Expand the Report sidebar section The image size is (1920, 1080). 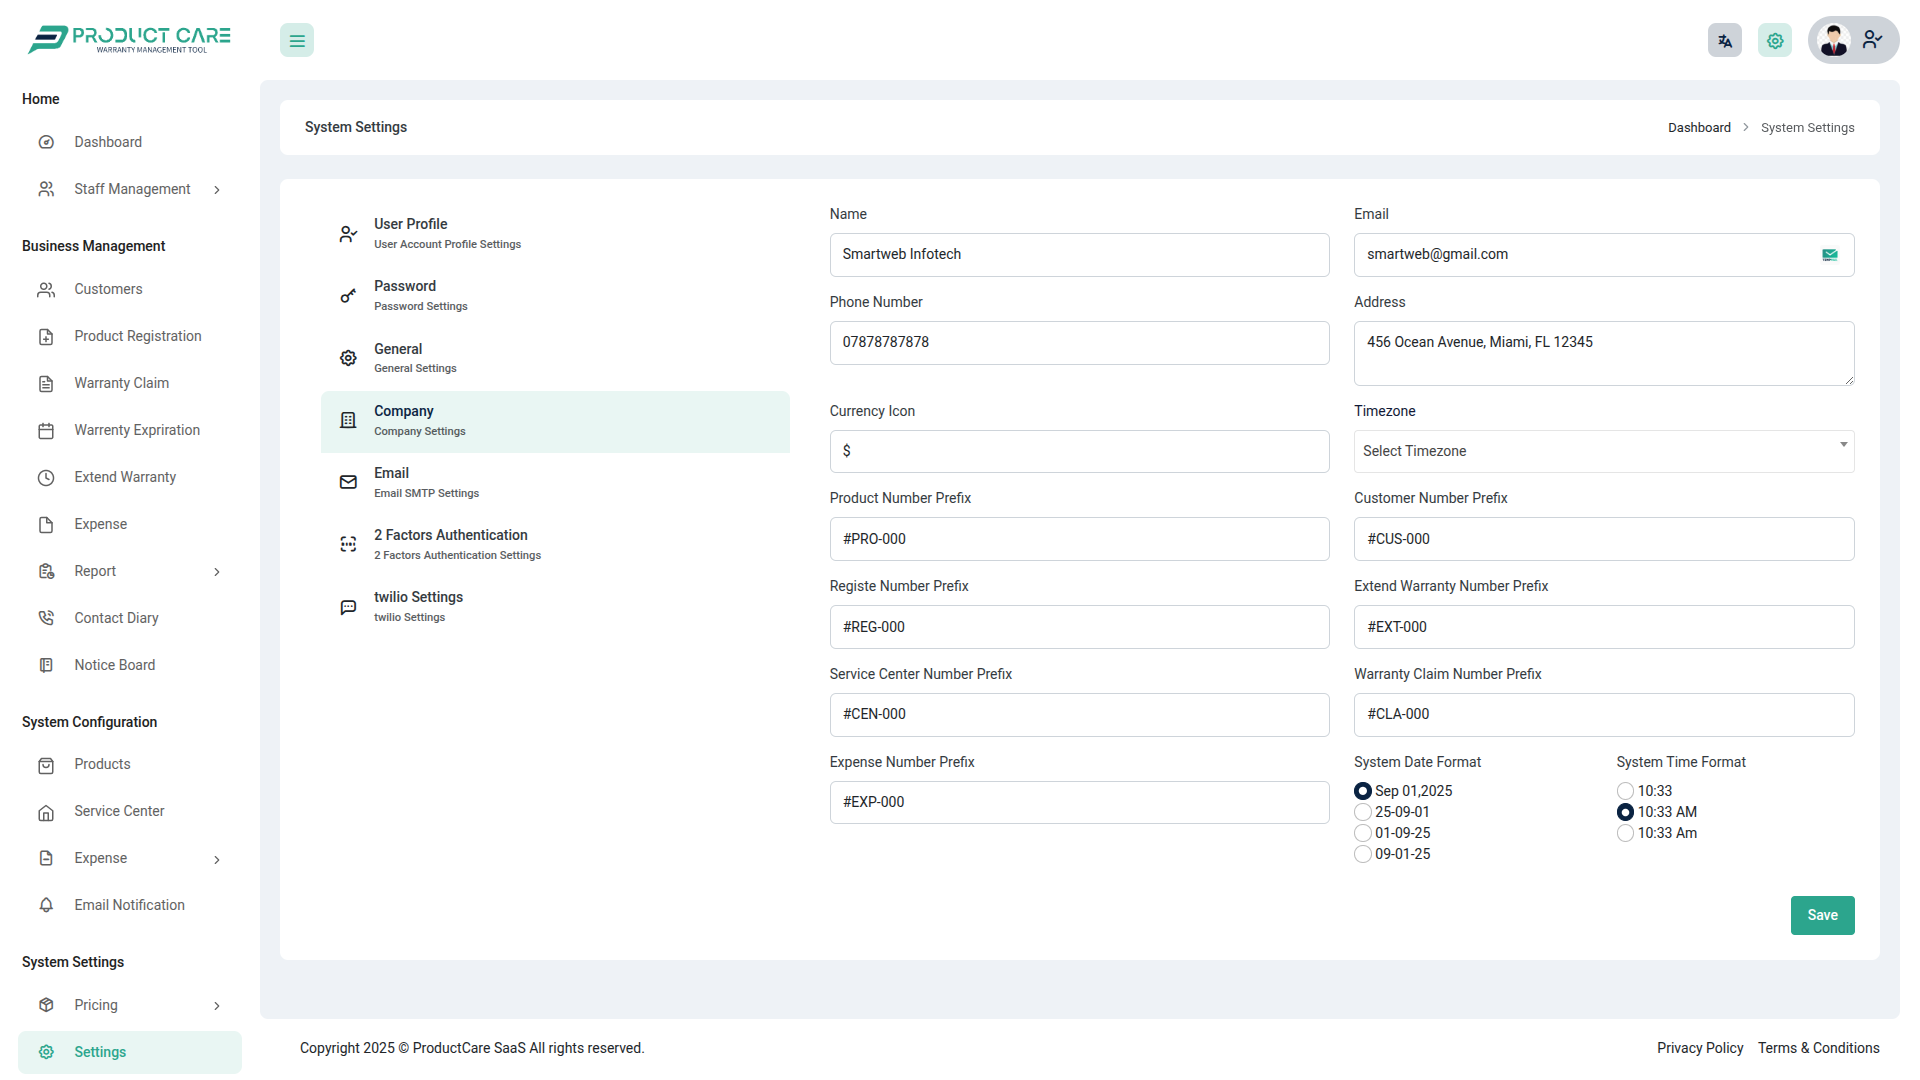[x=95, y=571]
